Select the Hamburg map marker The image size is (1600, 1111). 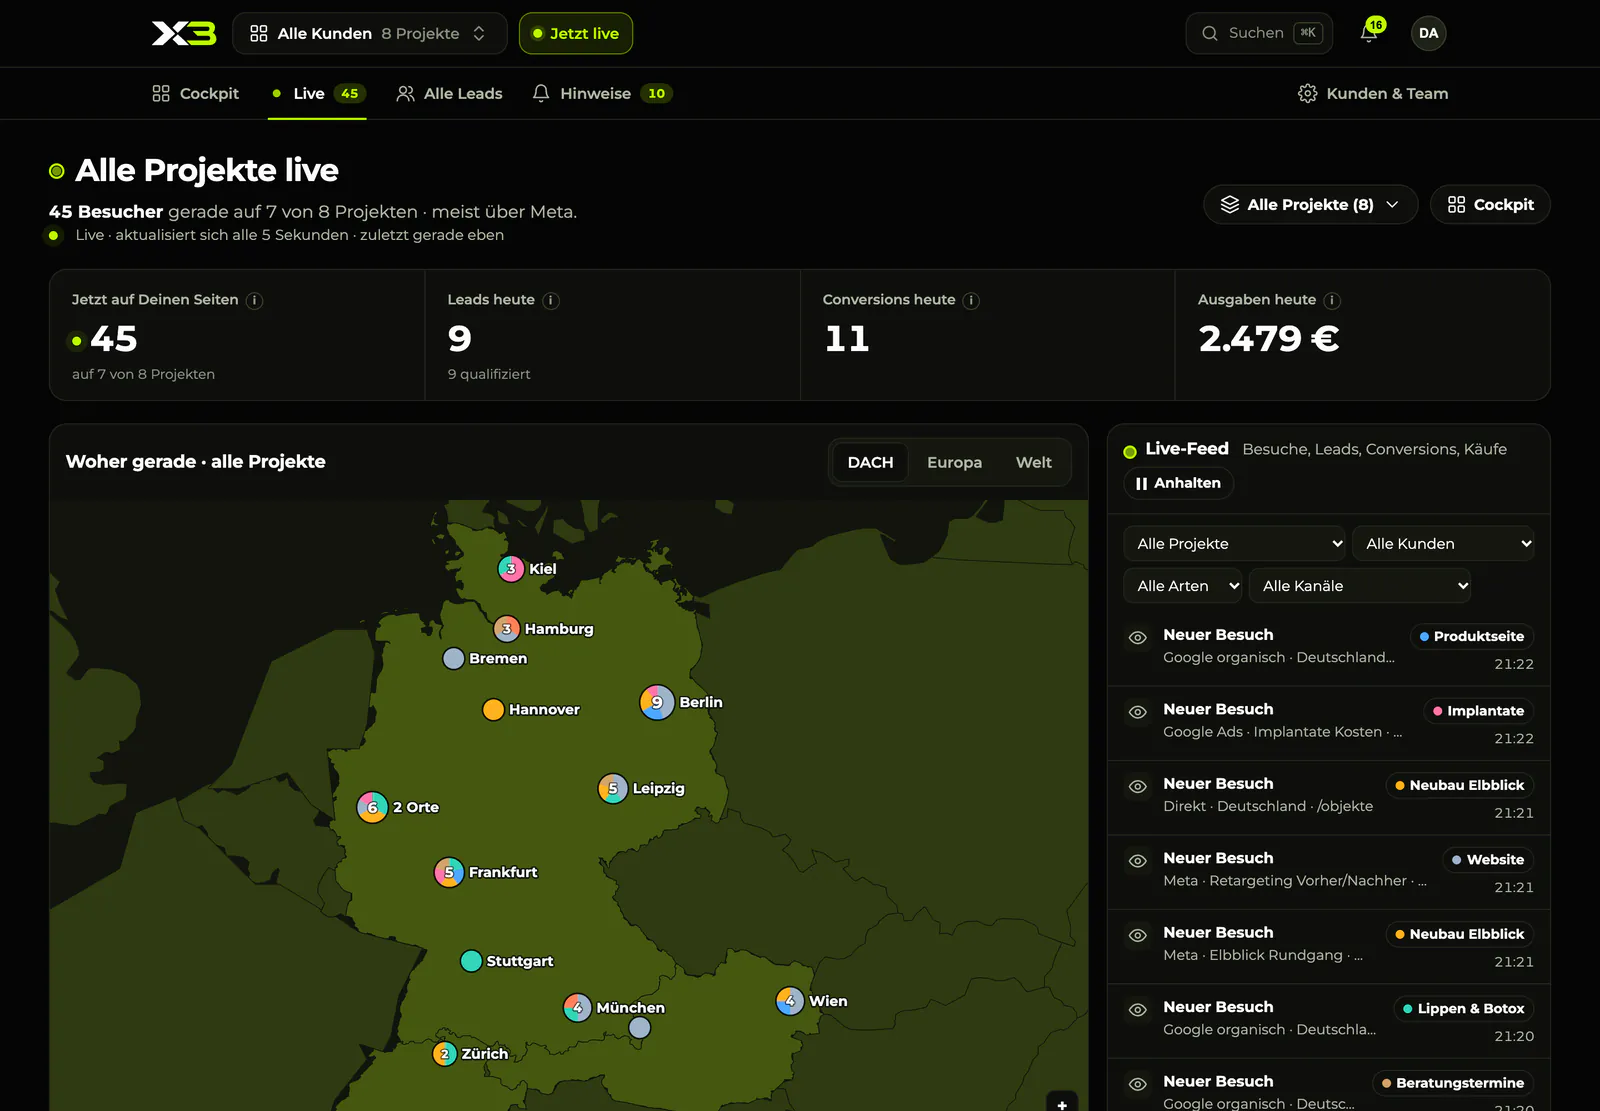pos(507,629)
